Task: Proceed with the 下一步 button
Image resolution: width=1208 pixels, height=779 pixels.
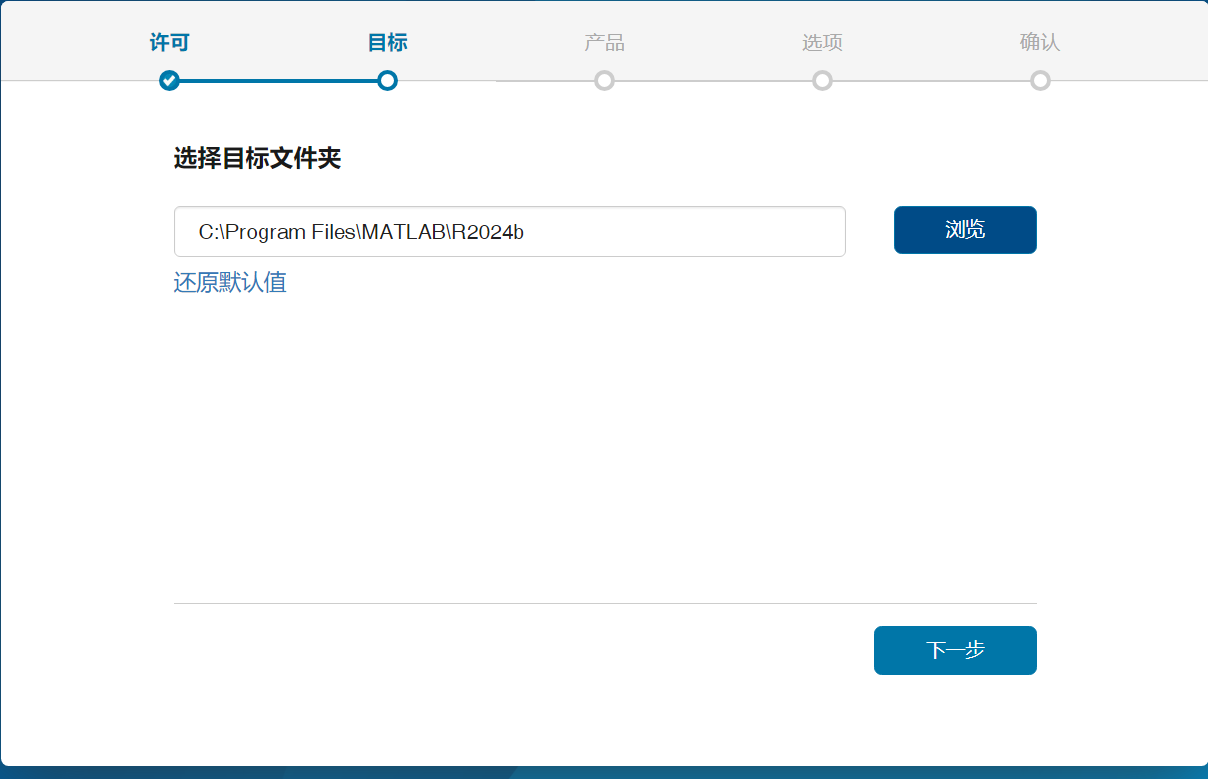Action: point(955,650)
